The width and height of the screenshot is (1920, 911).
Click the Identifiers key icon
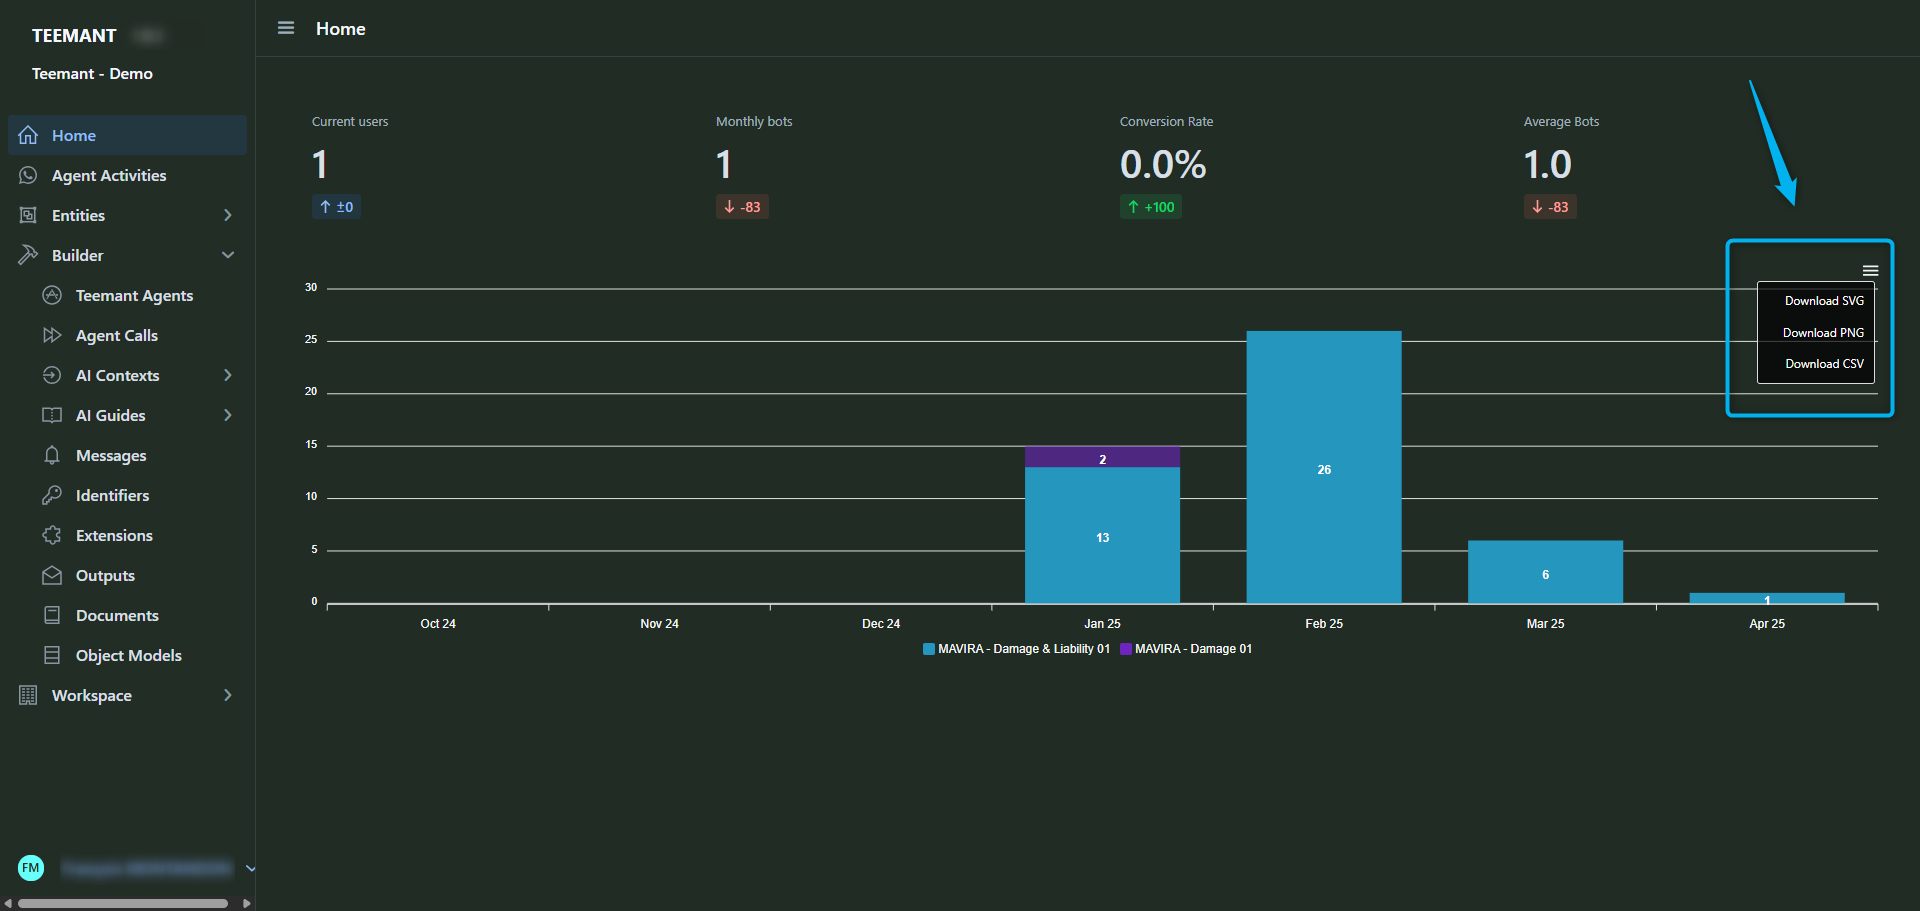pyautogui.click(x=52, y=495)
